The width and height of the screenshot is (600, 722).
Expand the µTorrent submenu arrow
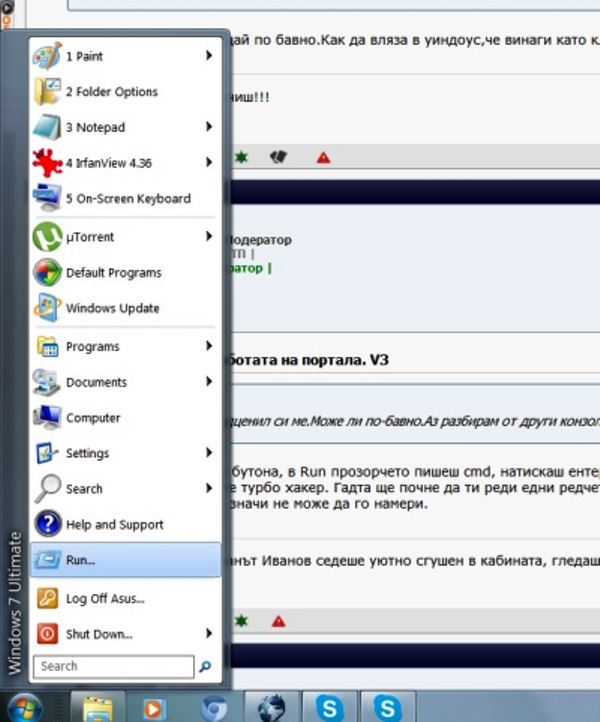click(209, 236)
